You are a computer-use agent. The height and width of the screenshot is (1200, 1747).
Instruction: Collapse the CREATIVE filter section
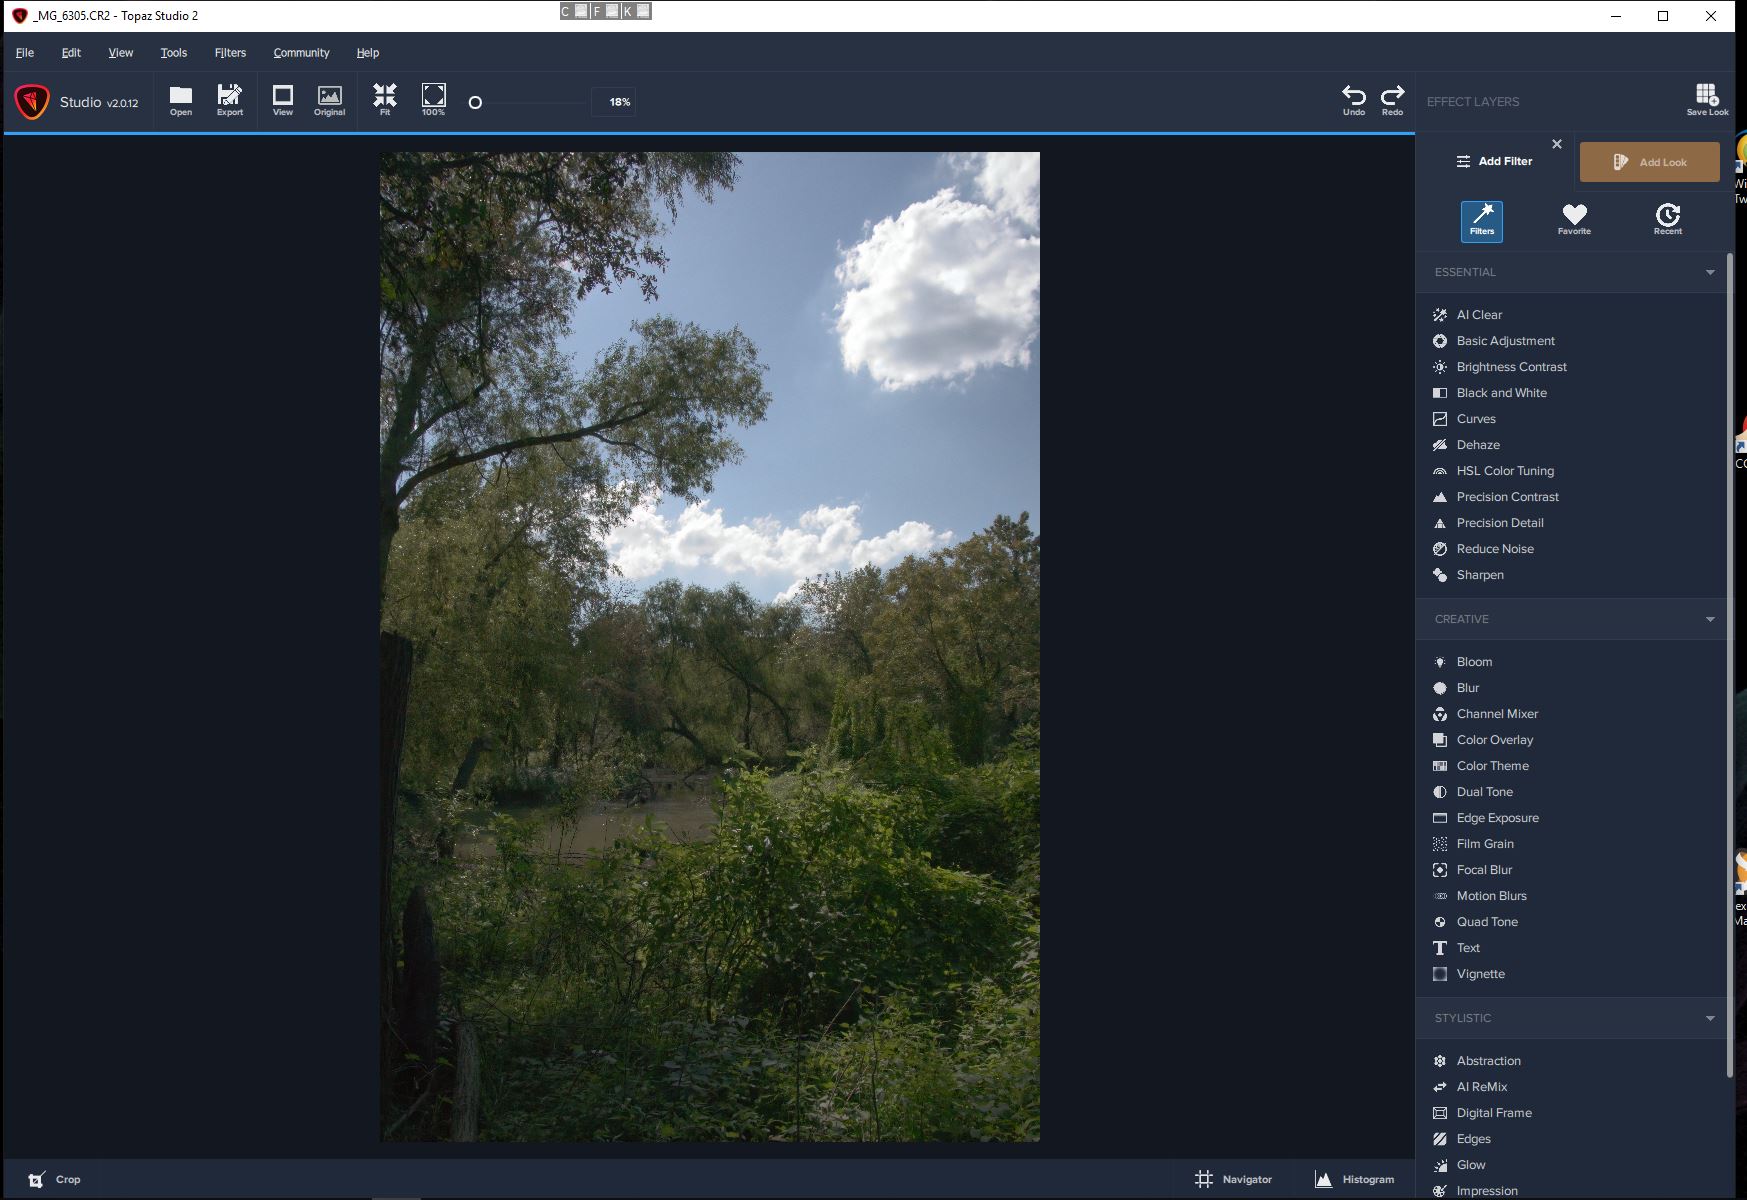[1710, 620]
